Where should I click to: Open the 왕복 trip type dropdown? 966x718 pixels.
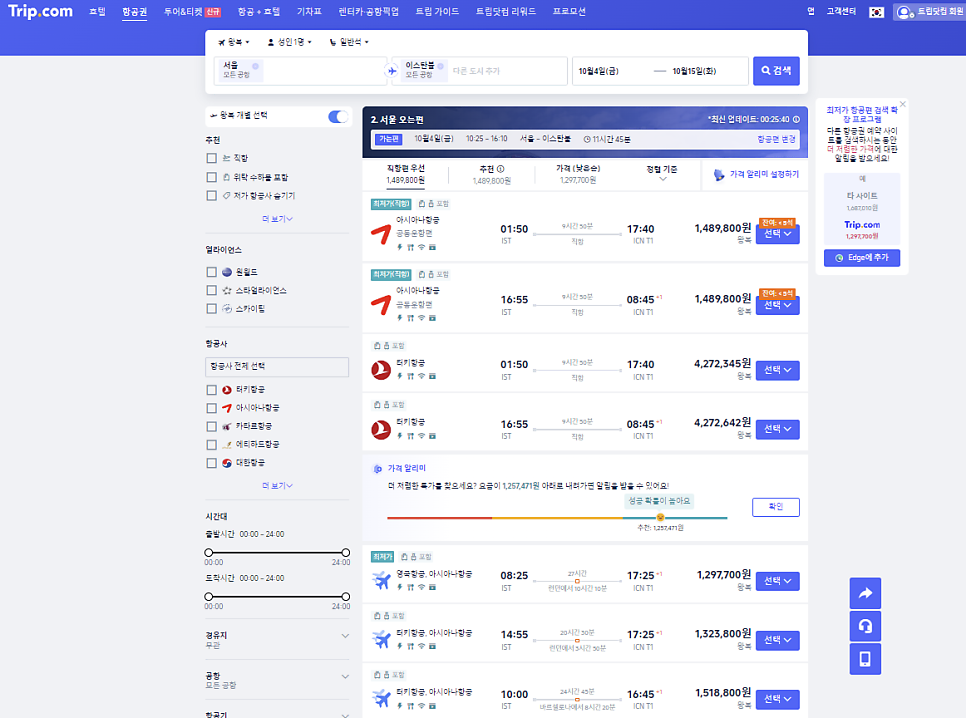(234, 43)
